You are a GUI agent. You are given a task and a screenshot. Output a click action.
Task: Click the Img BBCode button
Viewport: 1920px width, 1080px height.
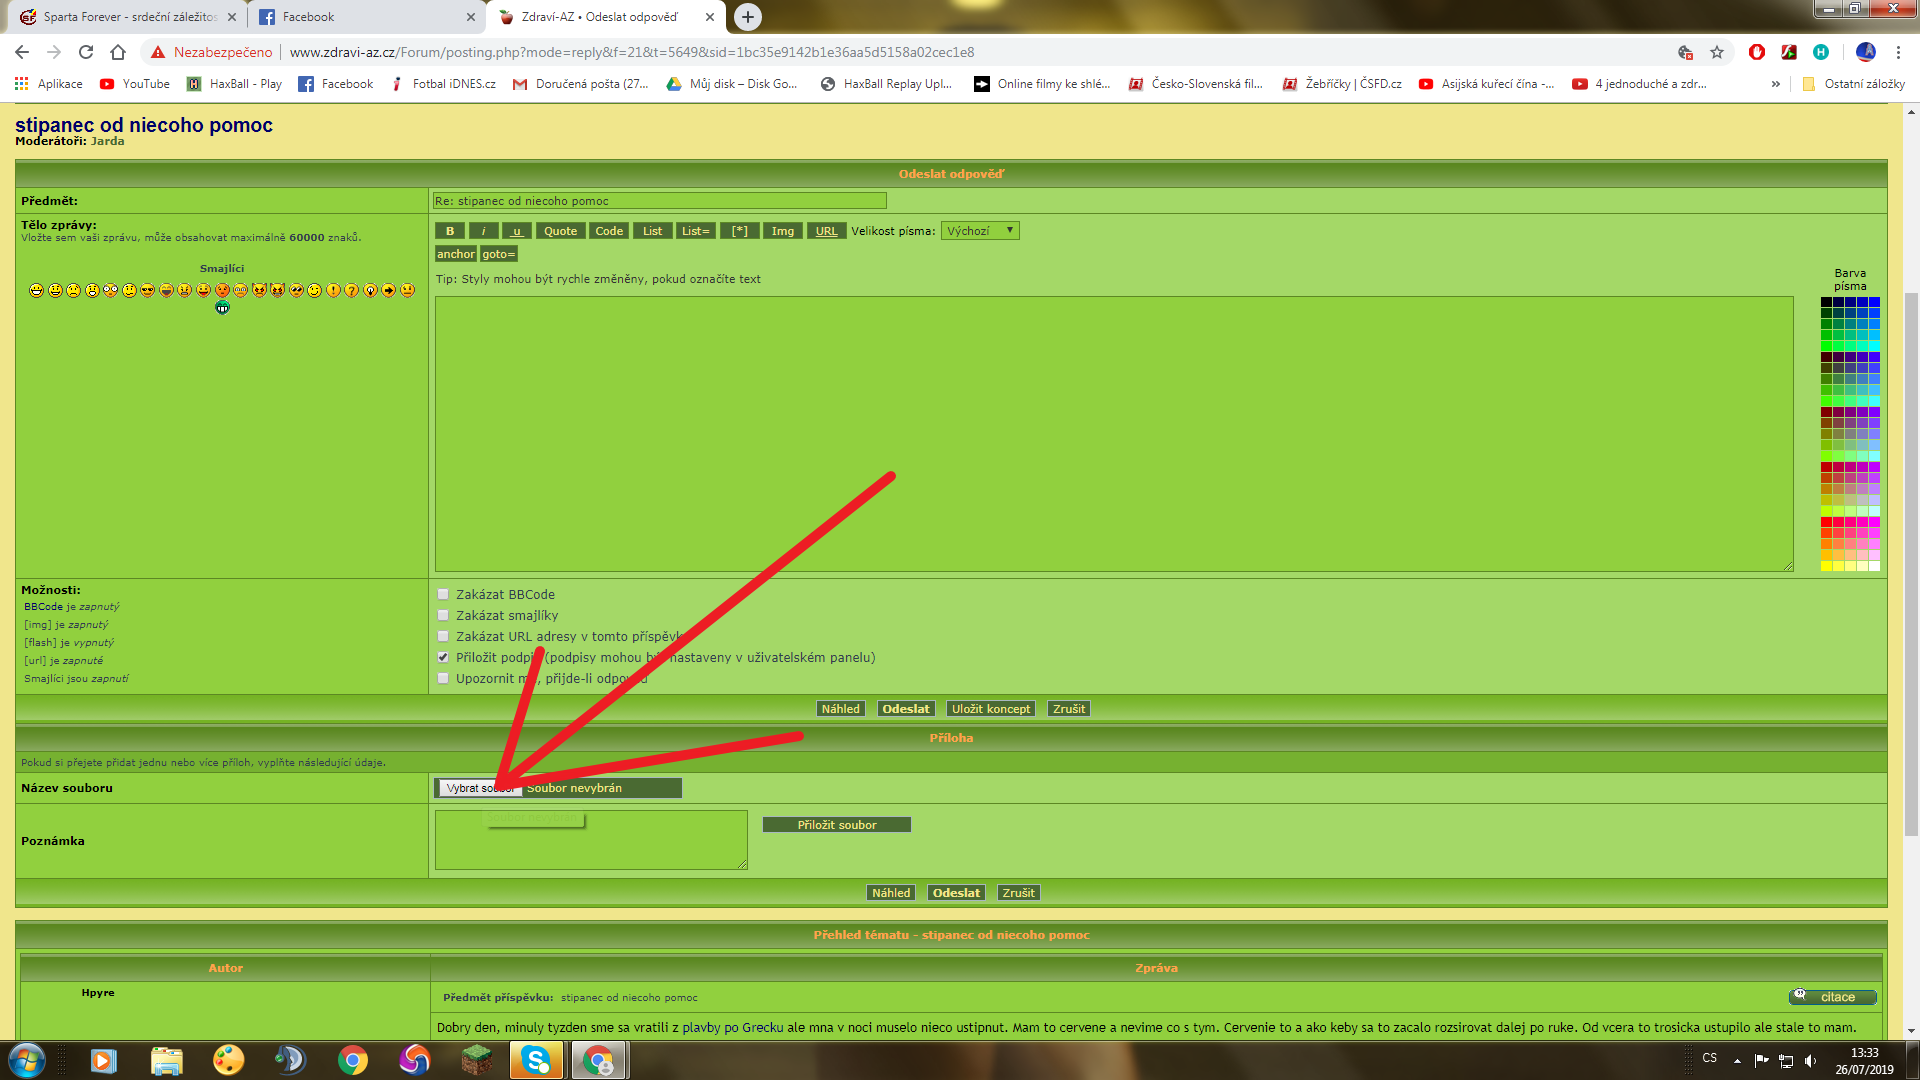pyautogui.click(x=782, y=231)
